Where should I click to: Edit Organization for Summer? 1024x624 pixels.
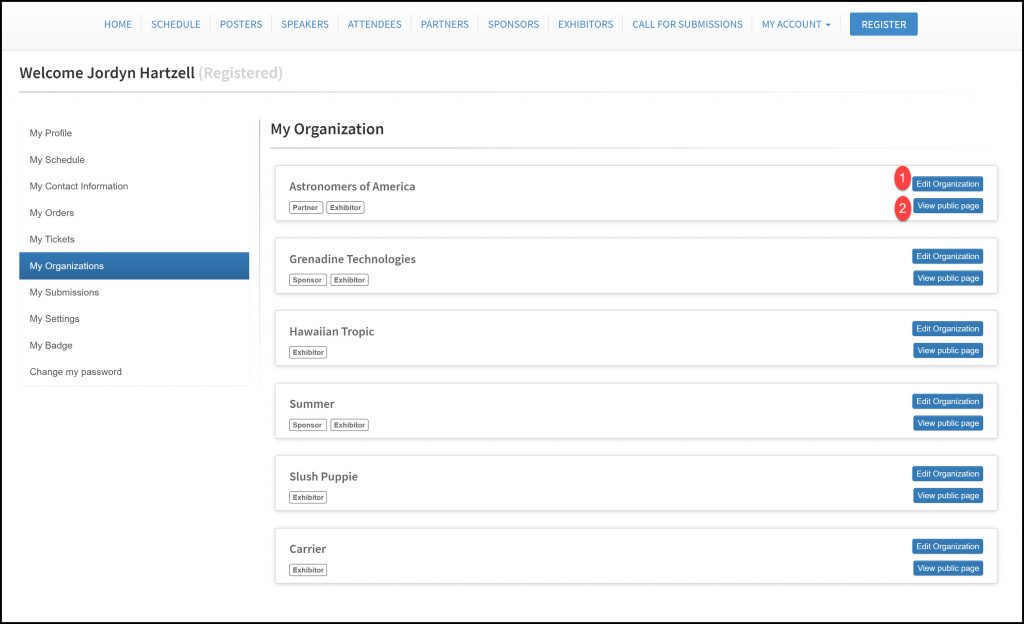(x=947, y=401)
